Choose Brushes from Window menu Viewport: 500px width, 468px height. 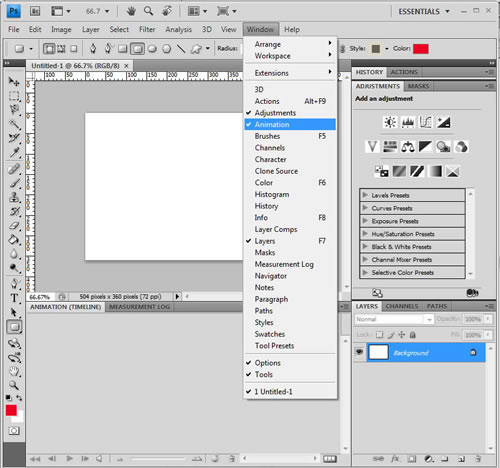pos(290,136)
